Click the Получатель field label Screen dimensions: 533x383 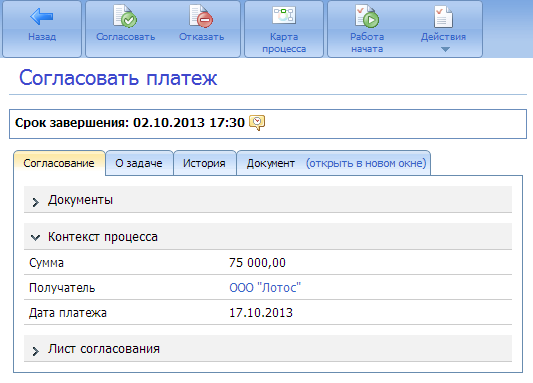pyautogui.click(x=62, y=288)
